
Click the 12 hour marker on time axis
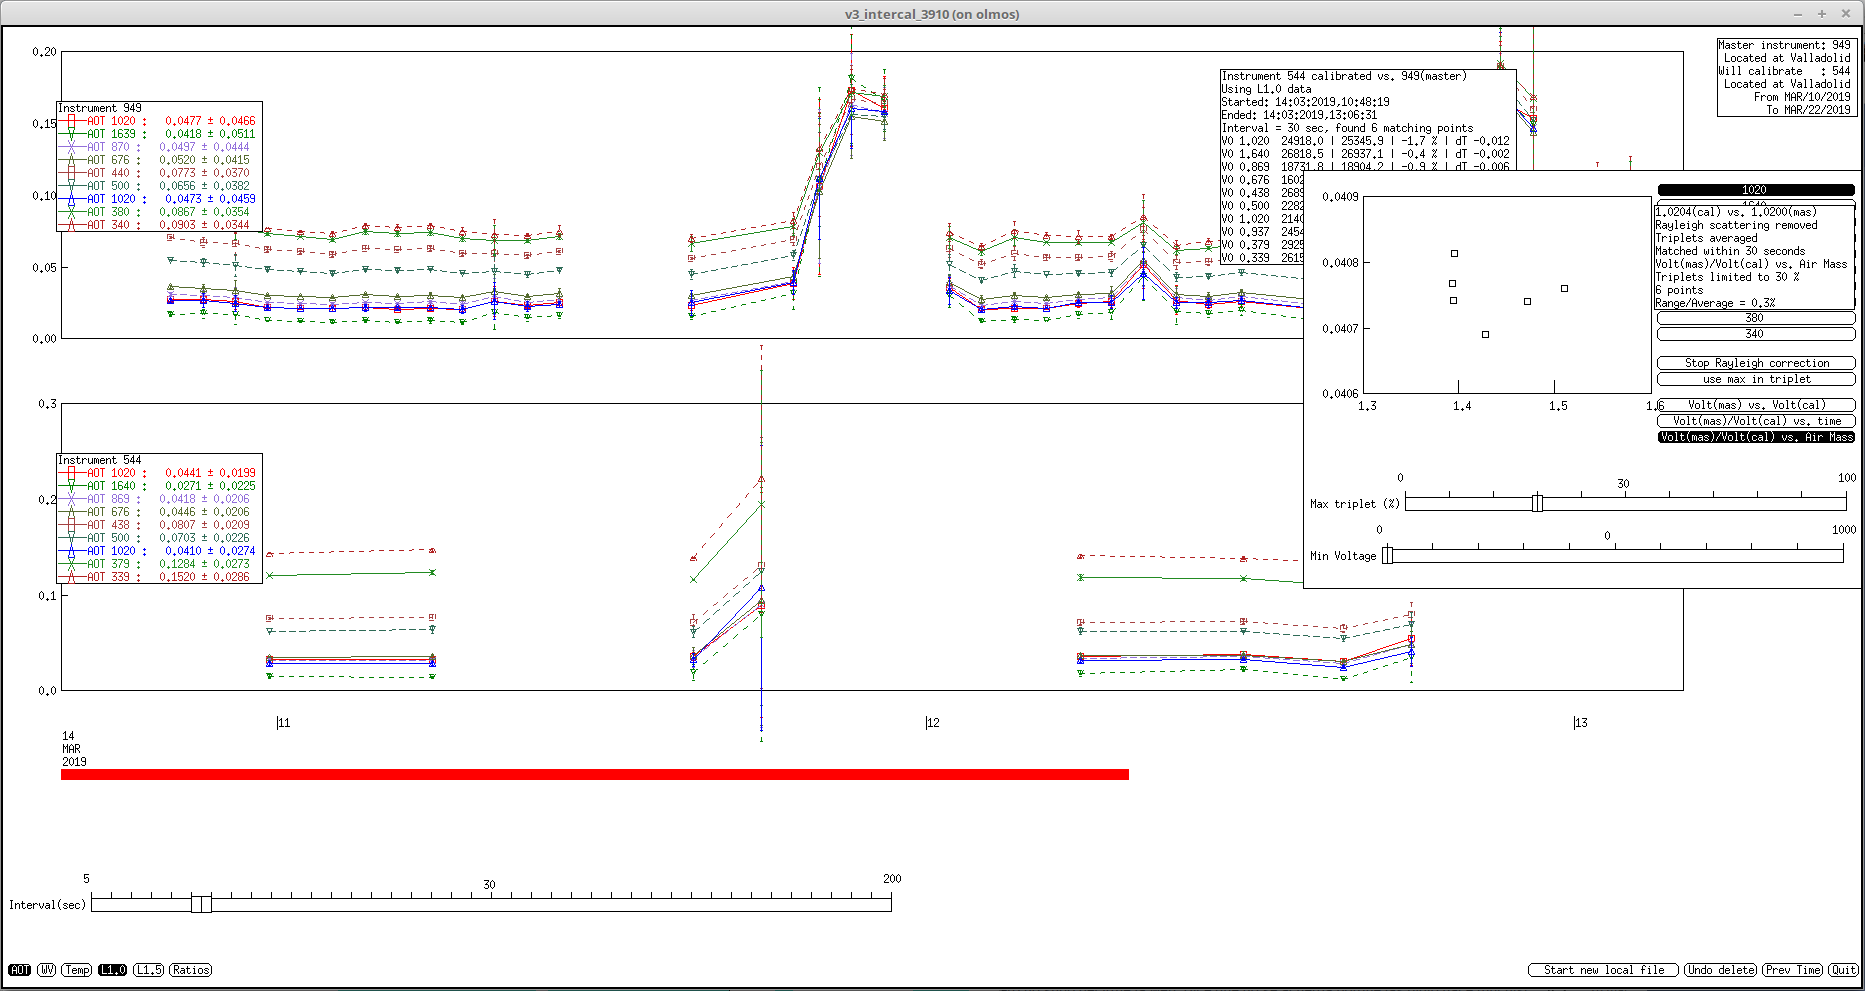[932, 722]
